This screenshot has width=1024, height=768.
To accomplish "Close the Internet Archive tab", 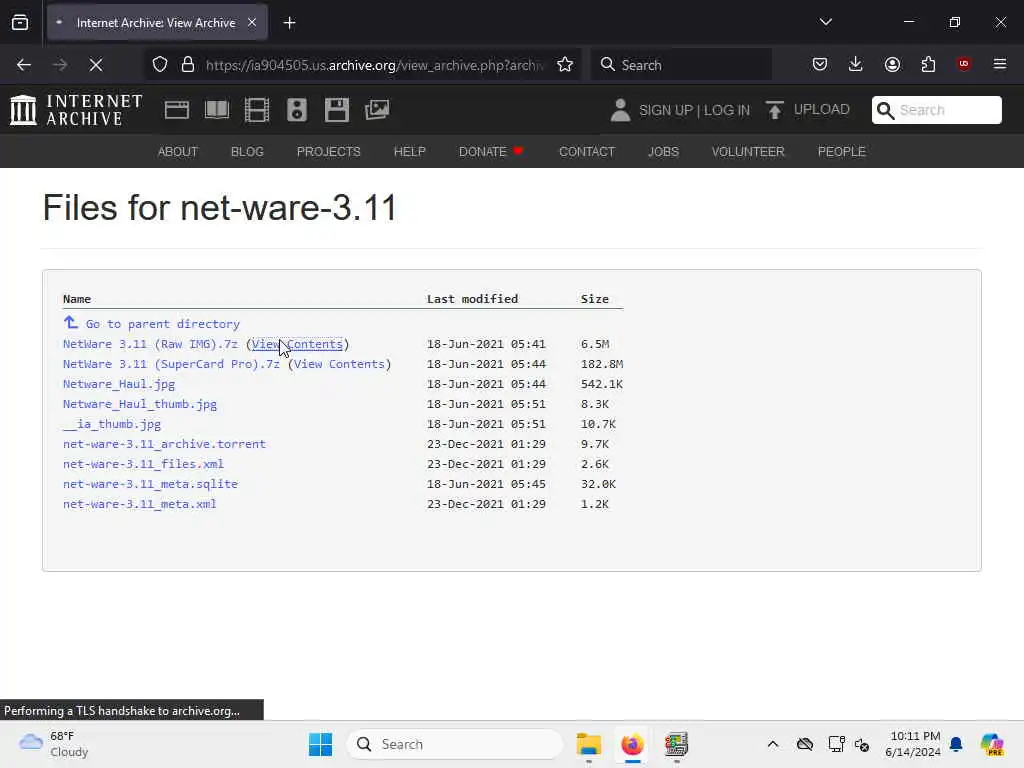I will pyautogui.click(x=252, y=23).
